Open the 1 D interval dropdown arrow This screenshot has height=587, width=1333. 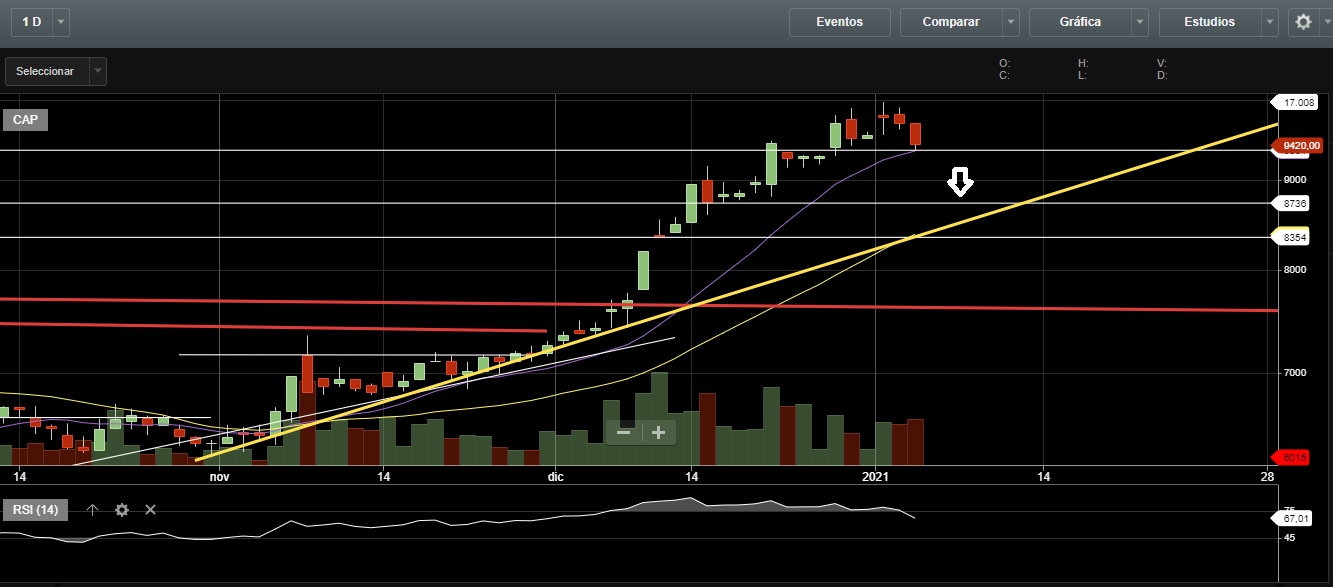click(61, 21)
